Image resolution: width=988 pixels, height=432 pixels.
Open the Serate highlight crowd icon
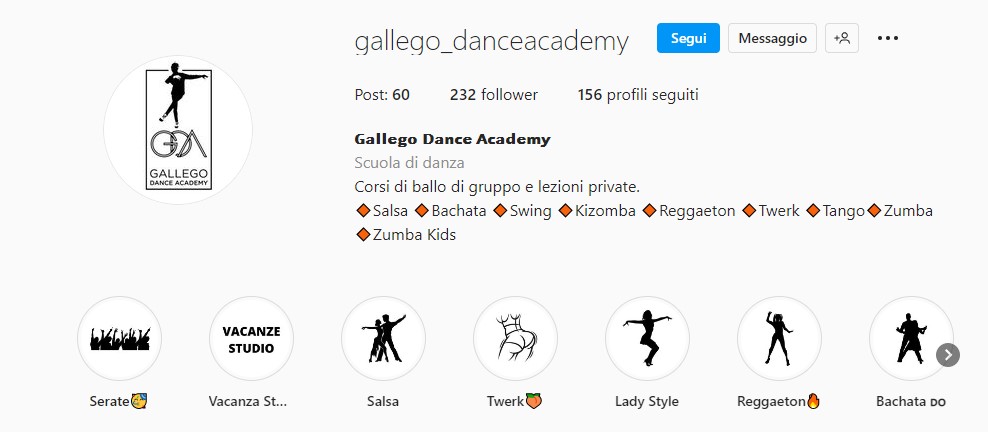pyautogui.click(x=120, y=339)
